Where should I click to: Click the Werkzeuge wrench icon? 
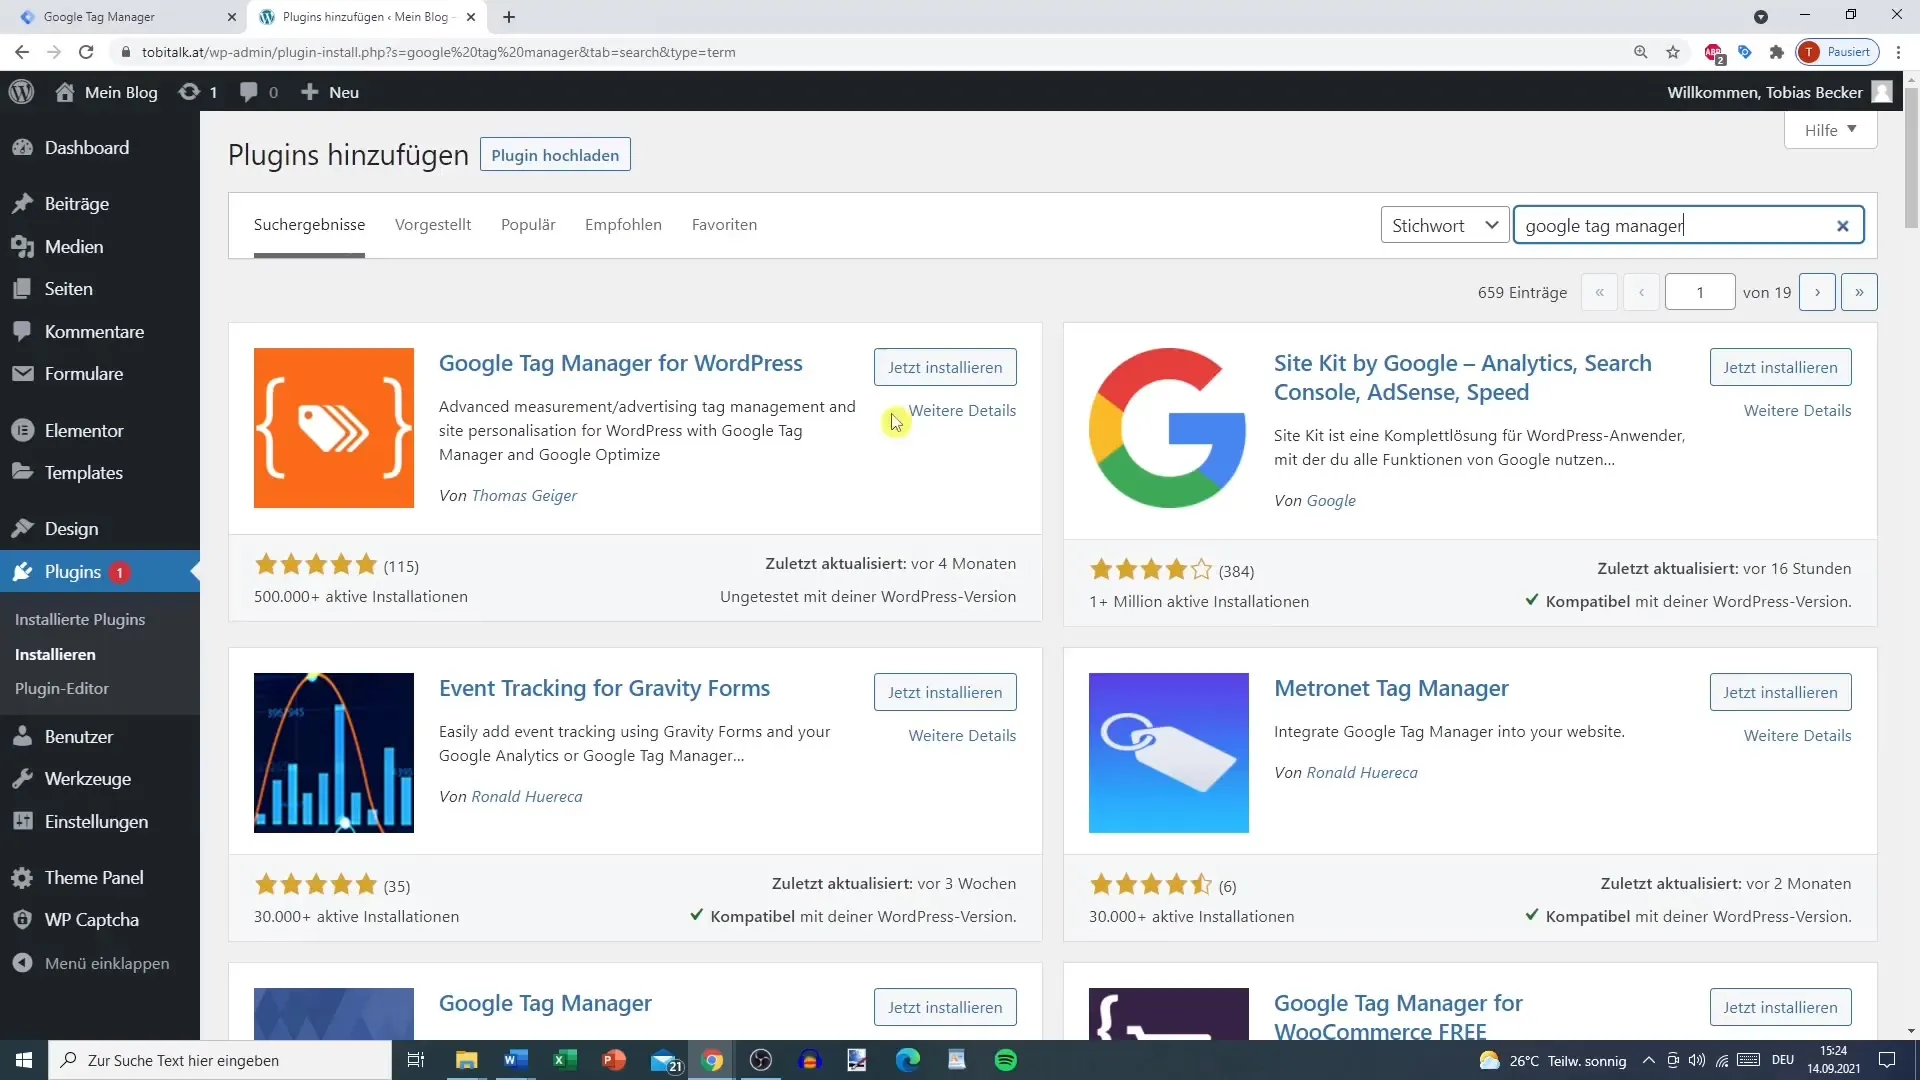pos(22,779)
